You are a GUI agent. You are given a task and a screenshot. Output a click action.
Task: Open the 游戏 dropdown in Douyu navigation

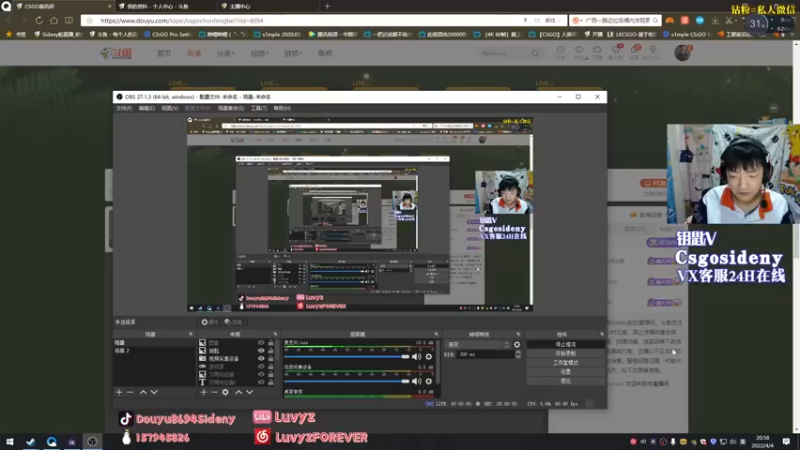click(293, 53)
